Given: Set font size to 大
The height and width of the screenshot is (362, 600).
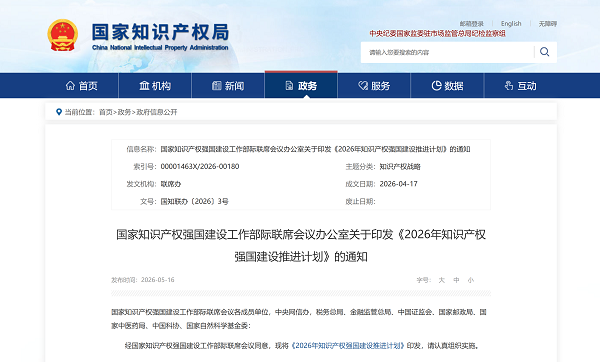Looking at the screenshot, I should coord(442,280).
